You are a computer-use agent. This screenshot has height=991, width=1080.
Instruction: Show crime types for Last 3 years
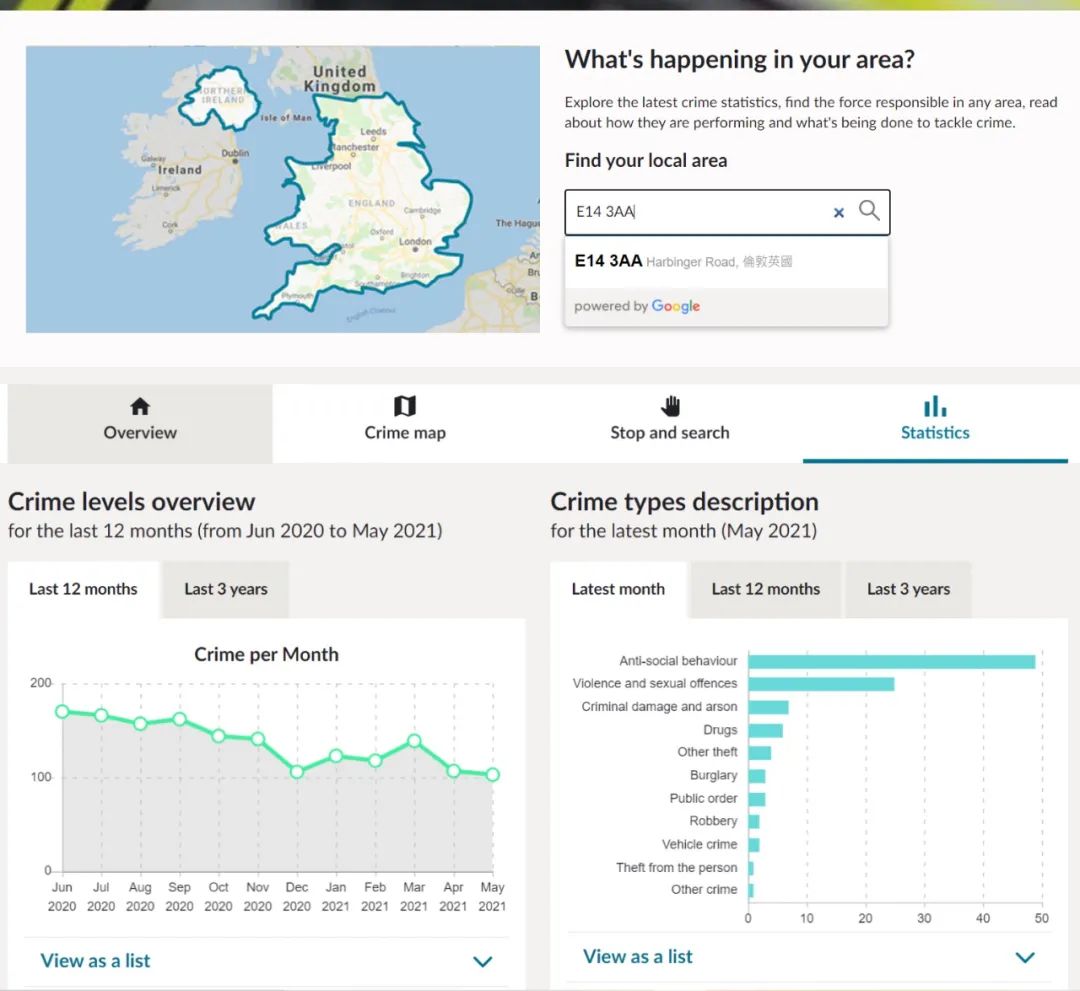tap(908, 589)
